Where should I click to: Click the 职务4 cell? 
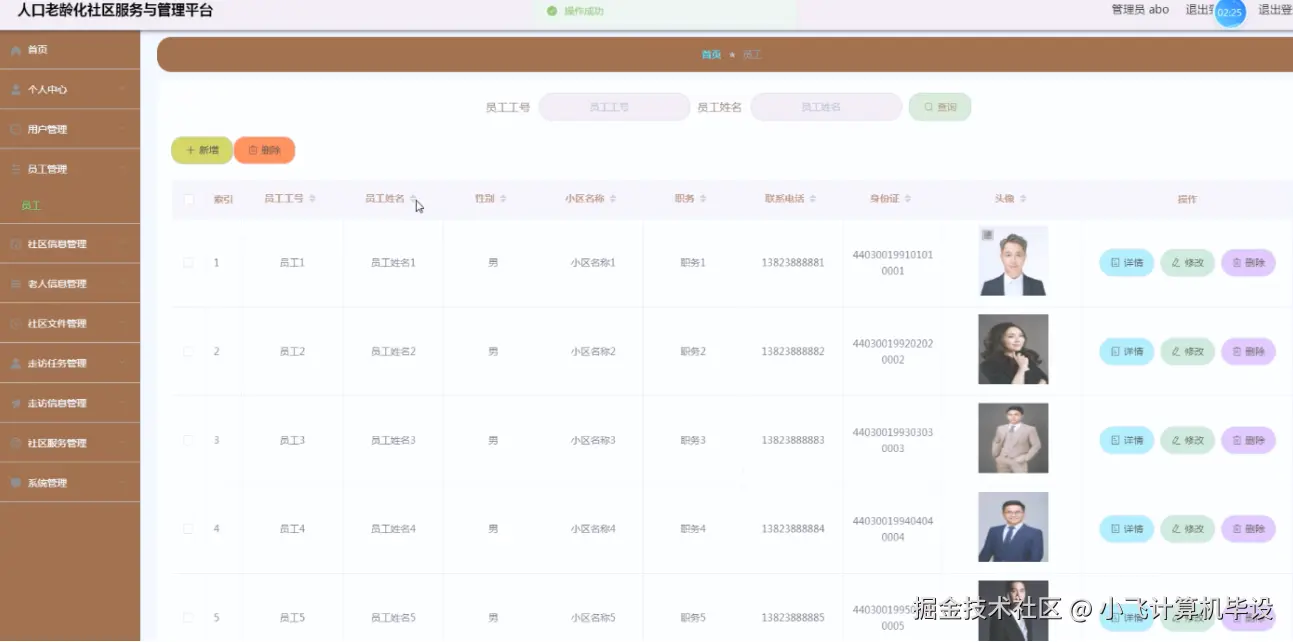click(693, 529)
